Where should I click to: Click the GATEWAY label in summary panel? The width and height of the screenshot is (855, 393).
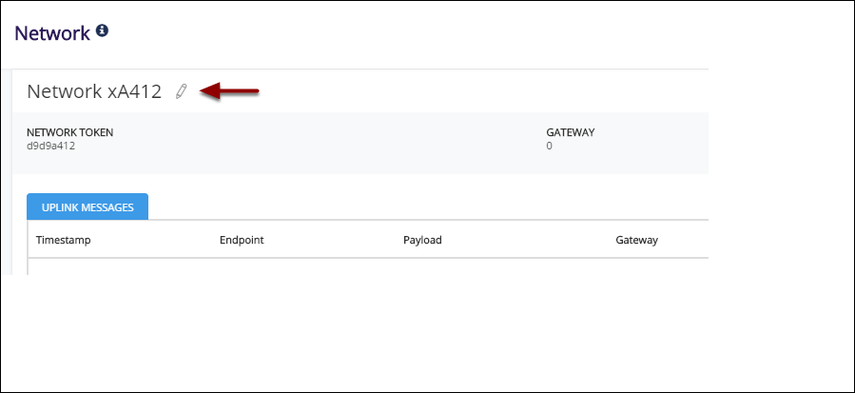point(570,132)
